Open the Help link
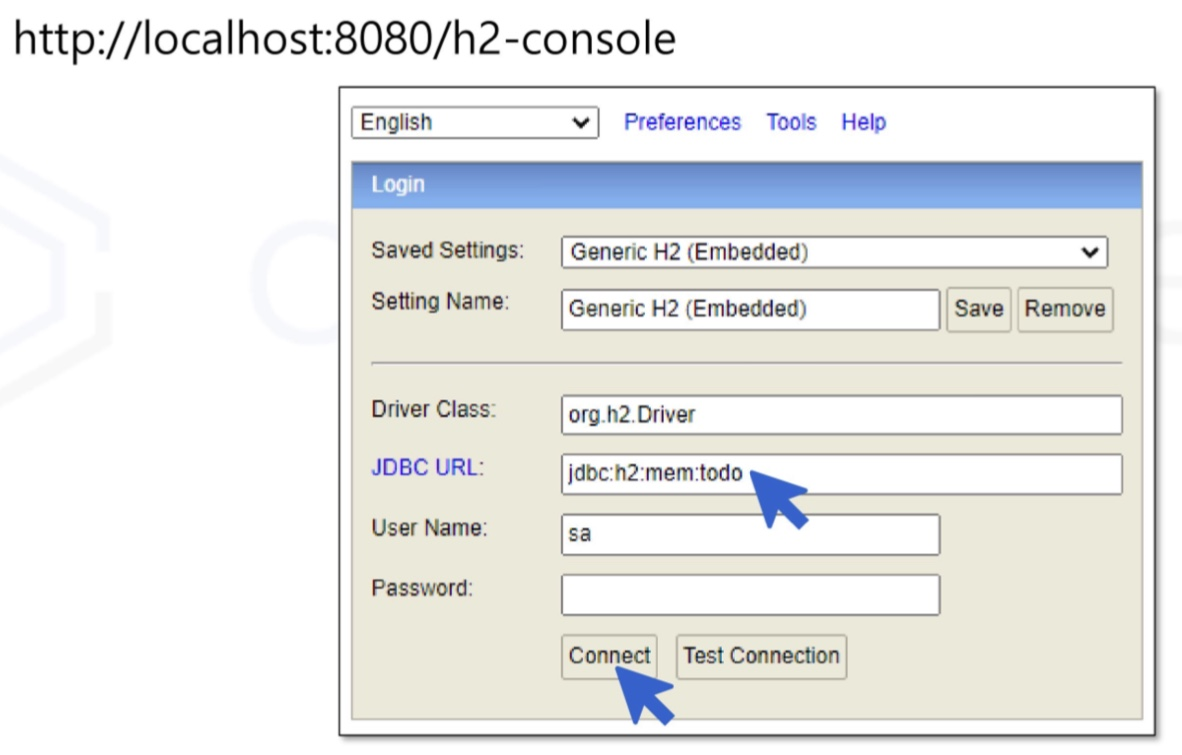 coord(863,122)
